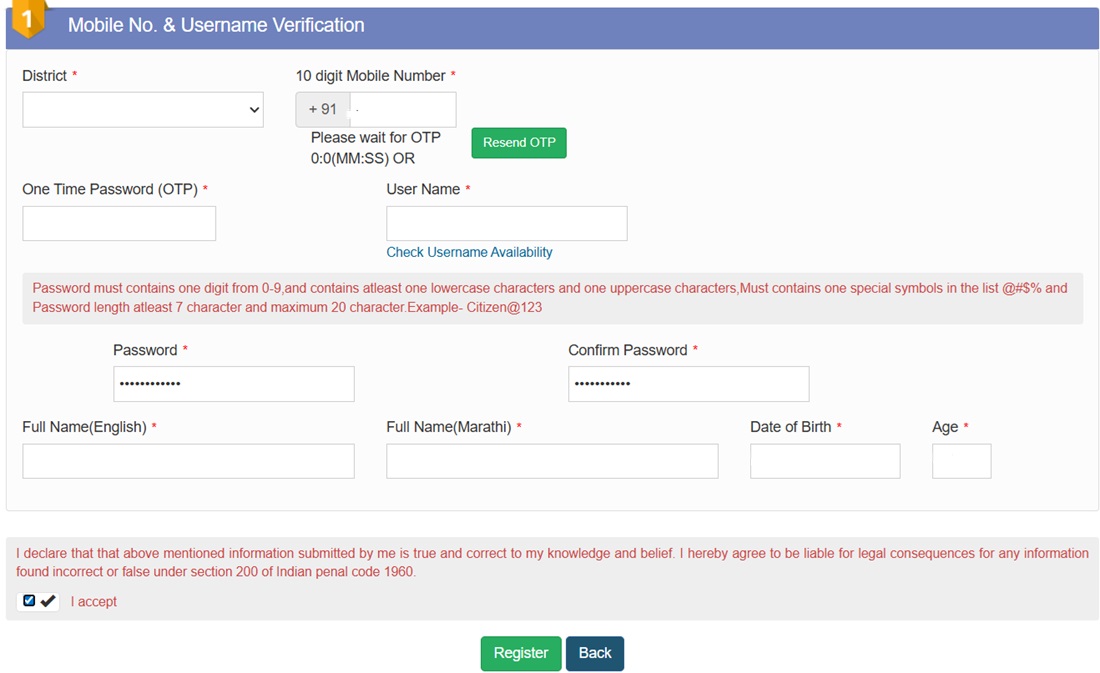
Task: Click into the Confirm Password field
Action: [x=688, y=384]
